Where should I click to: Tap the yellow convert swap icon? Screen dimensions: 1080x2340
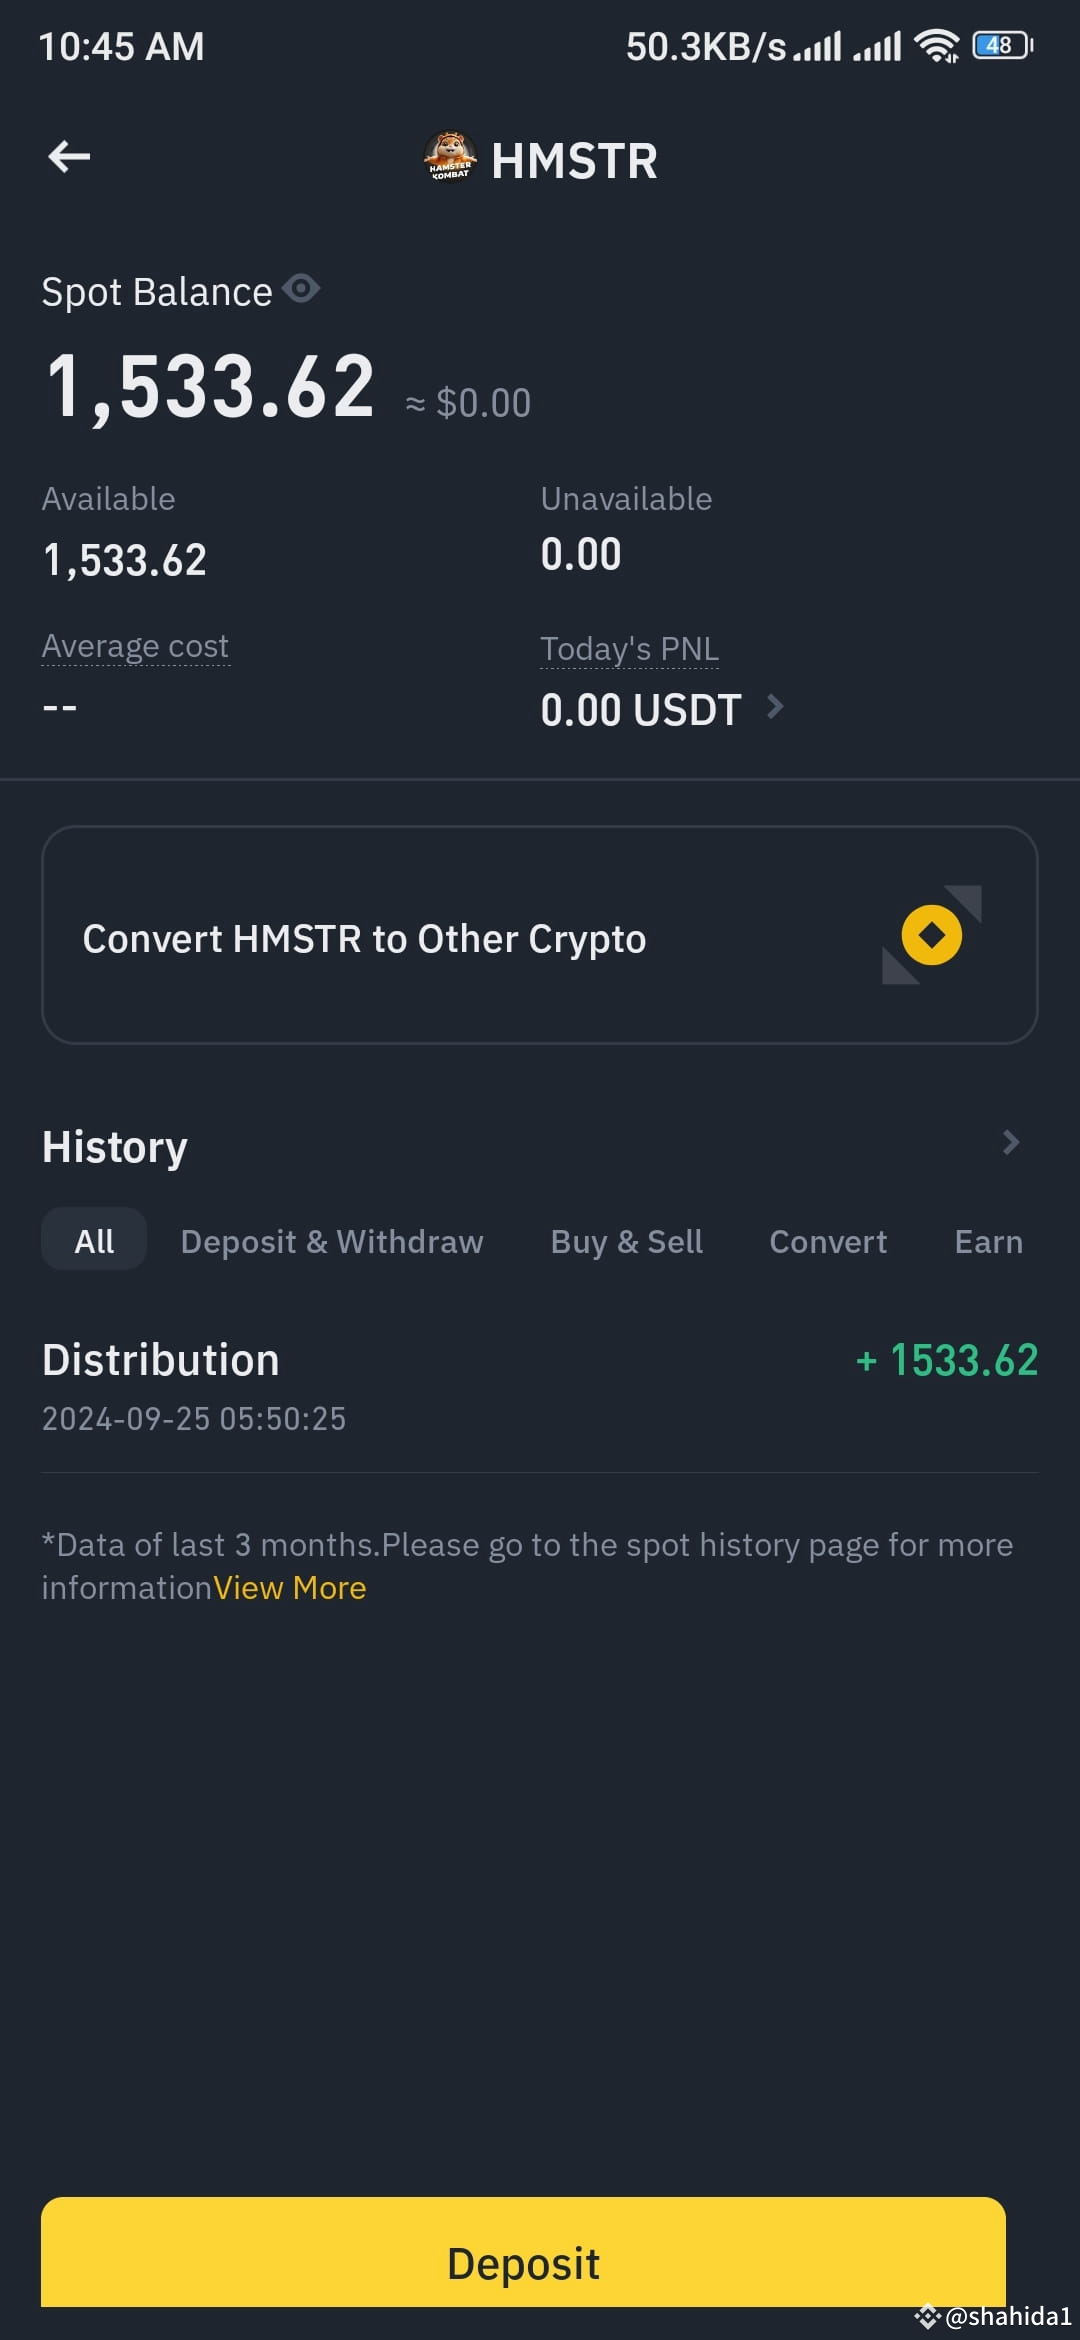click(931, 935)
